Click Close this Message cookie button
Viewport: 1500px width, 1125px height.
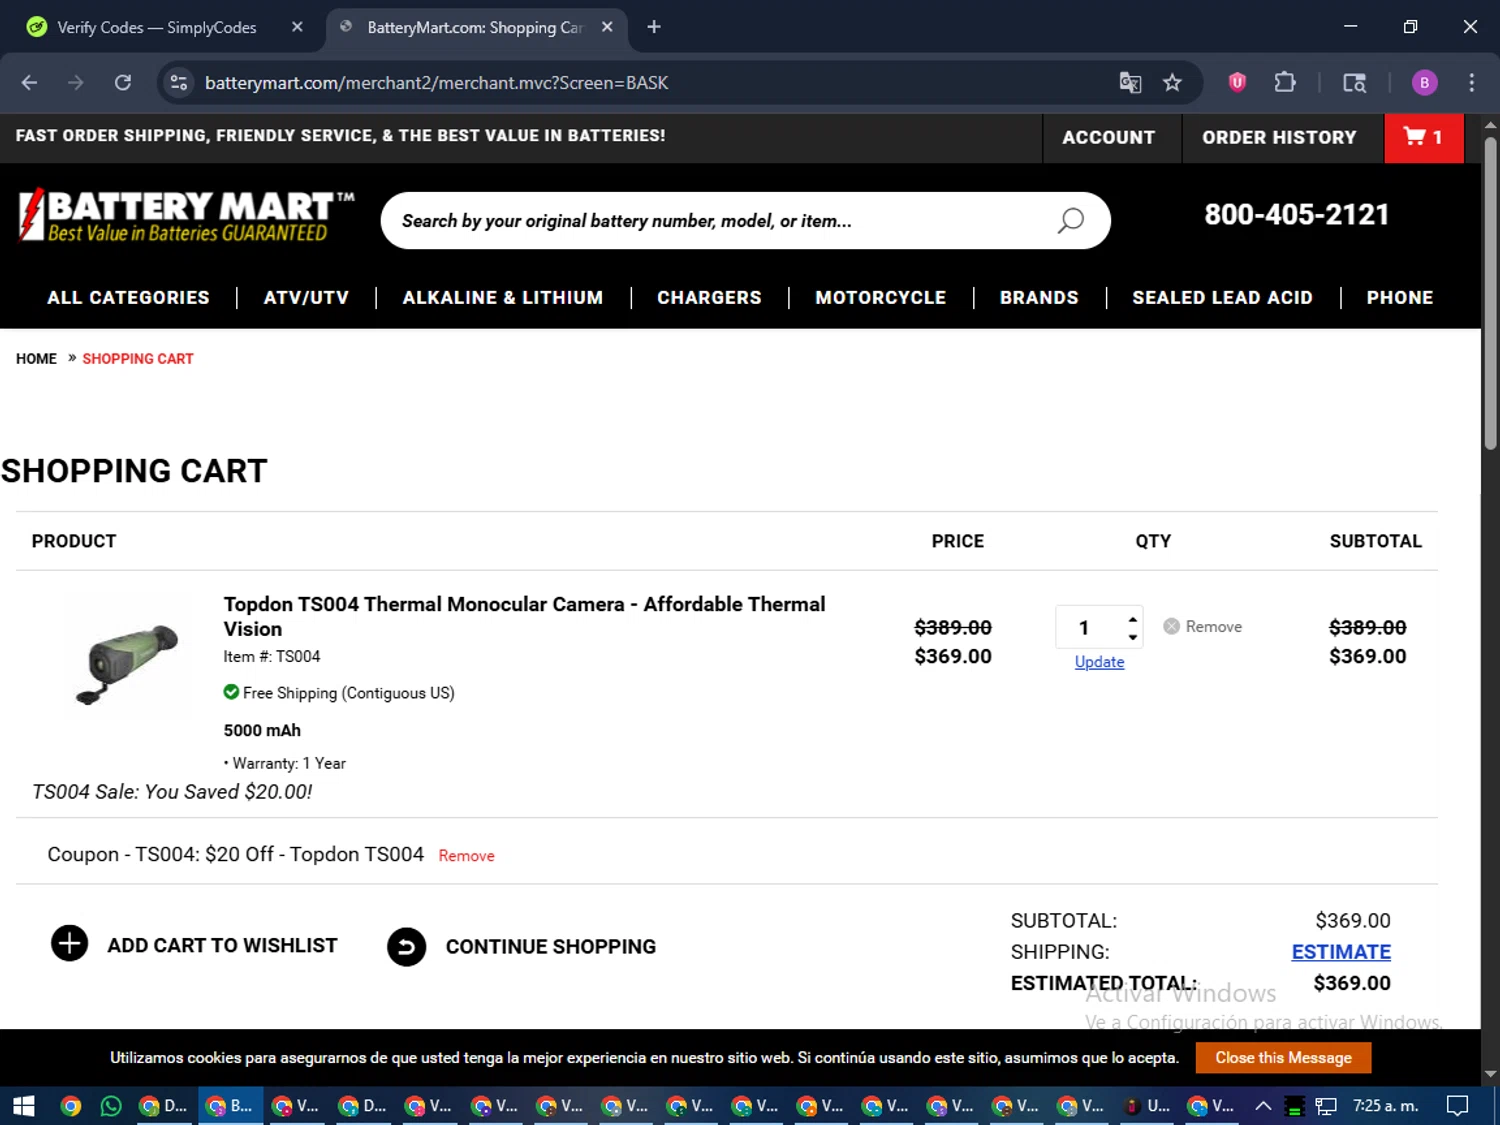(x=1283, y=1058)
